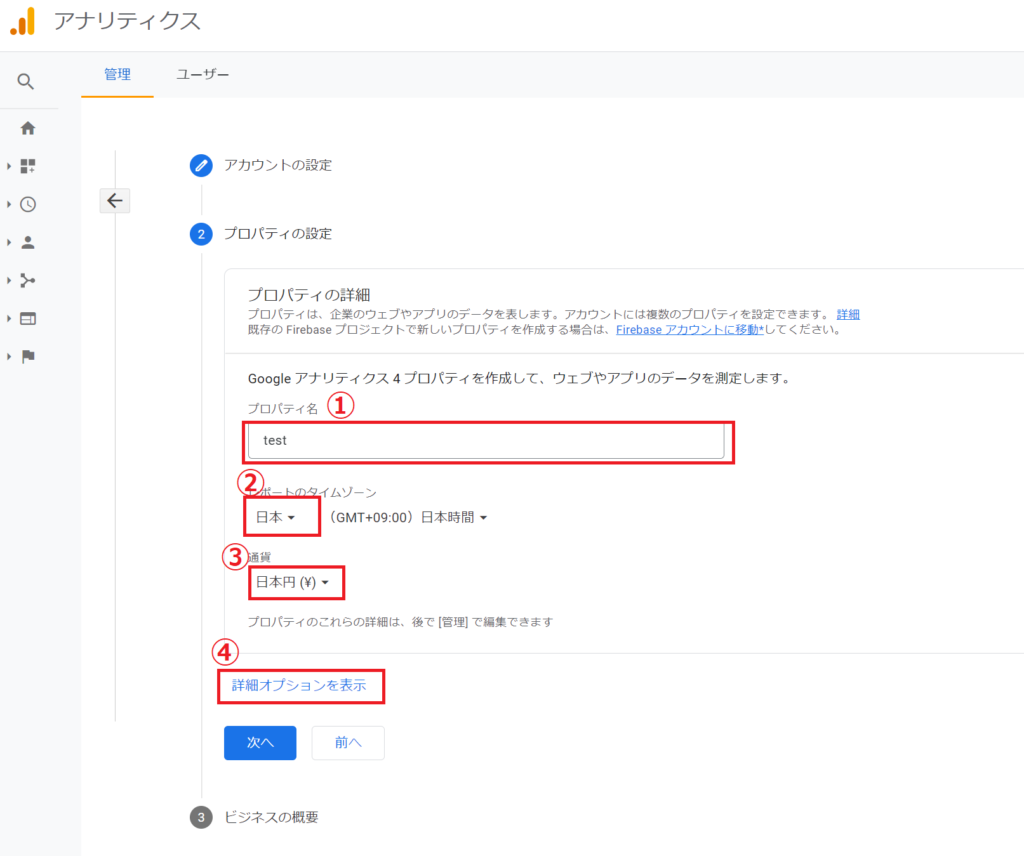Click the 通貨 label
Viewport: 1024px width, 856px height.
pyautogui.click(x=259, y=557)
